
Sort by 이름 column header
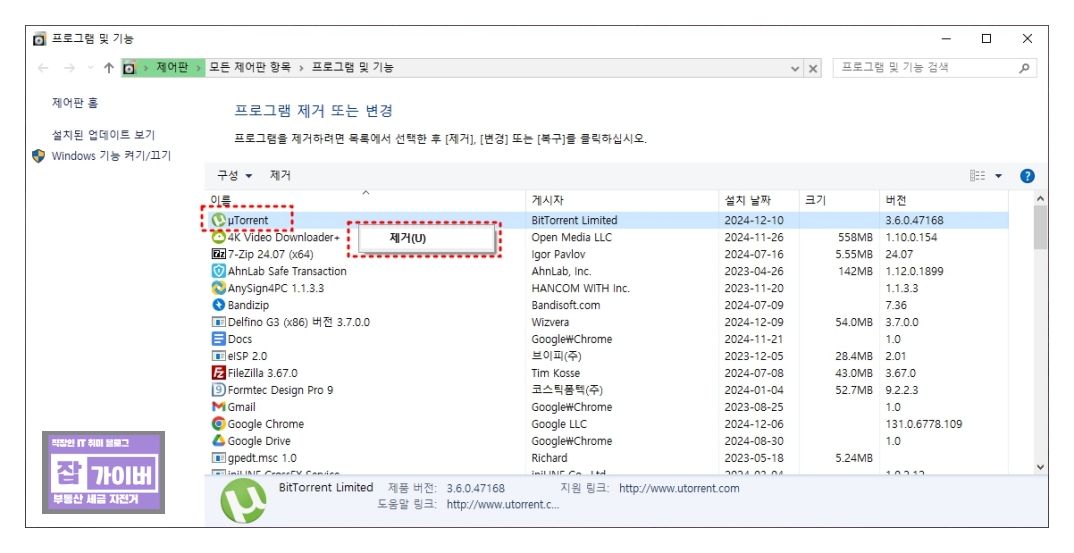pyautogui.click(x=365, y=200)
